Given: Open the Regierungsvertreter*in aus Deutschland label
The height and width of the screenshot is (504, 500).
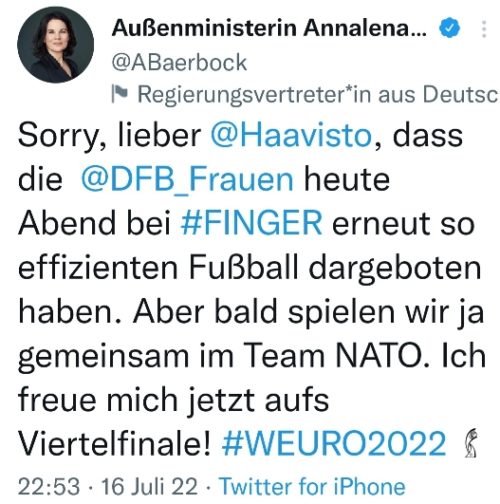Looking at the screenshot, I should tap(317, 94).
